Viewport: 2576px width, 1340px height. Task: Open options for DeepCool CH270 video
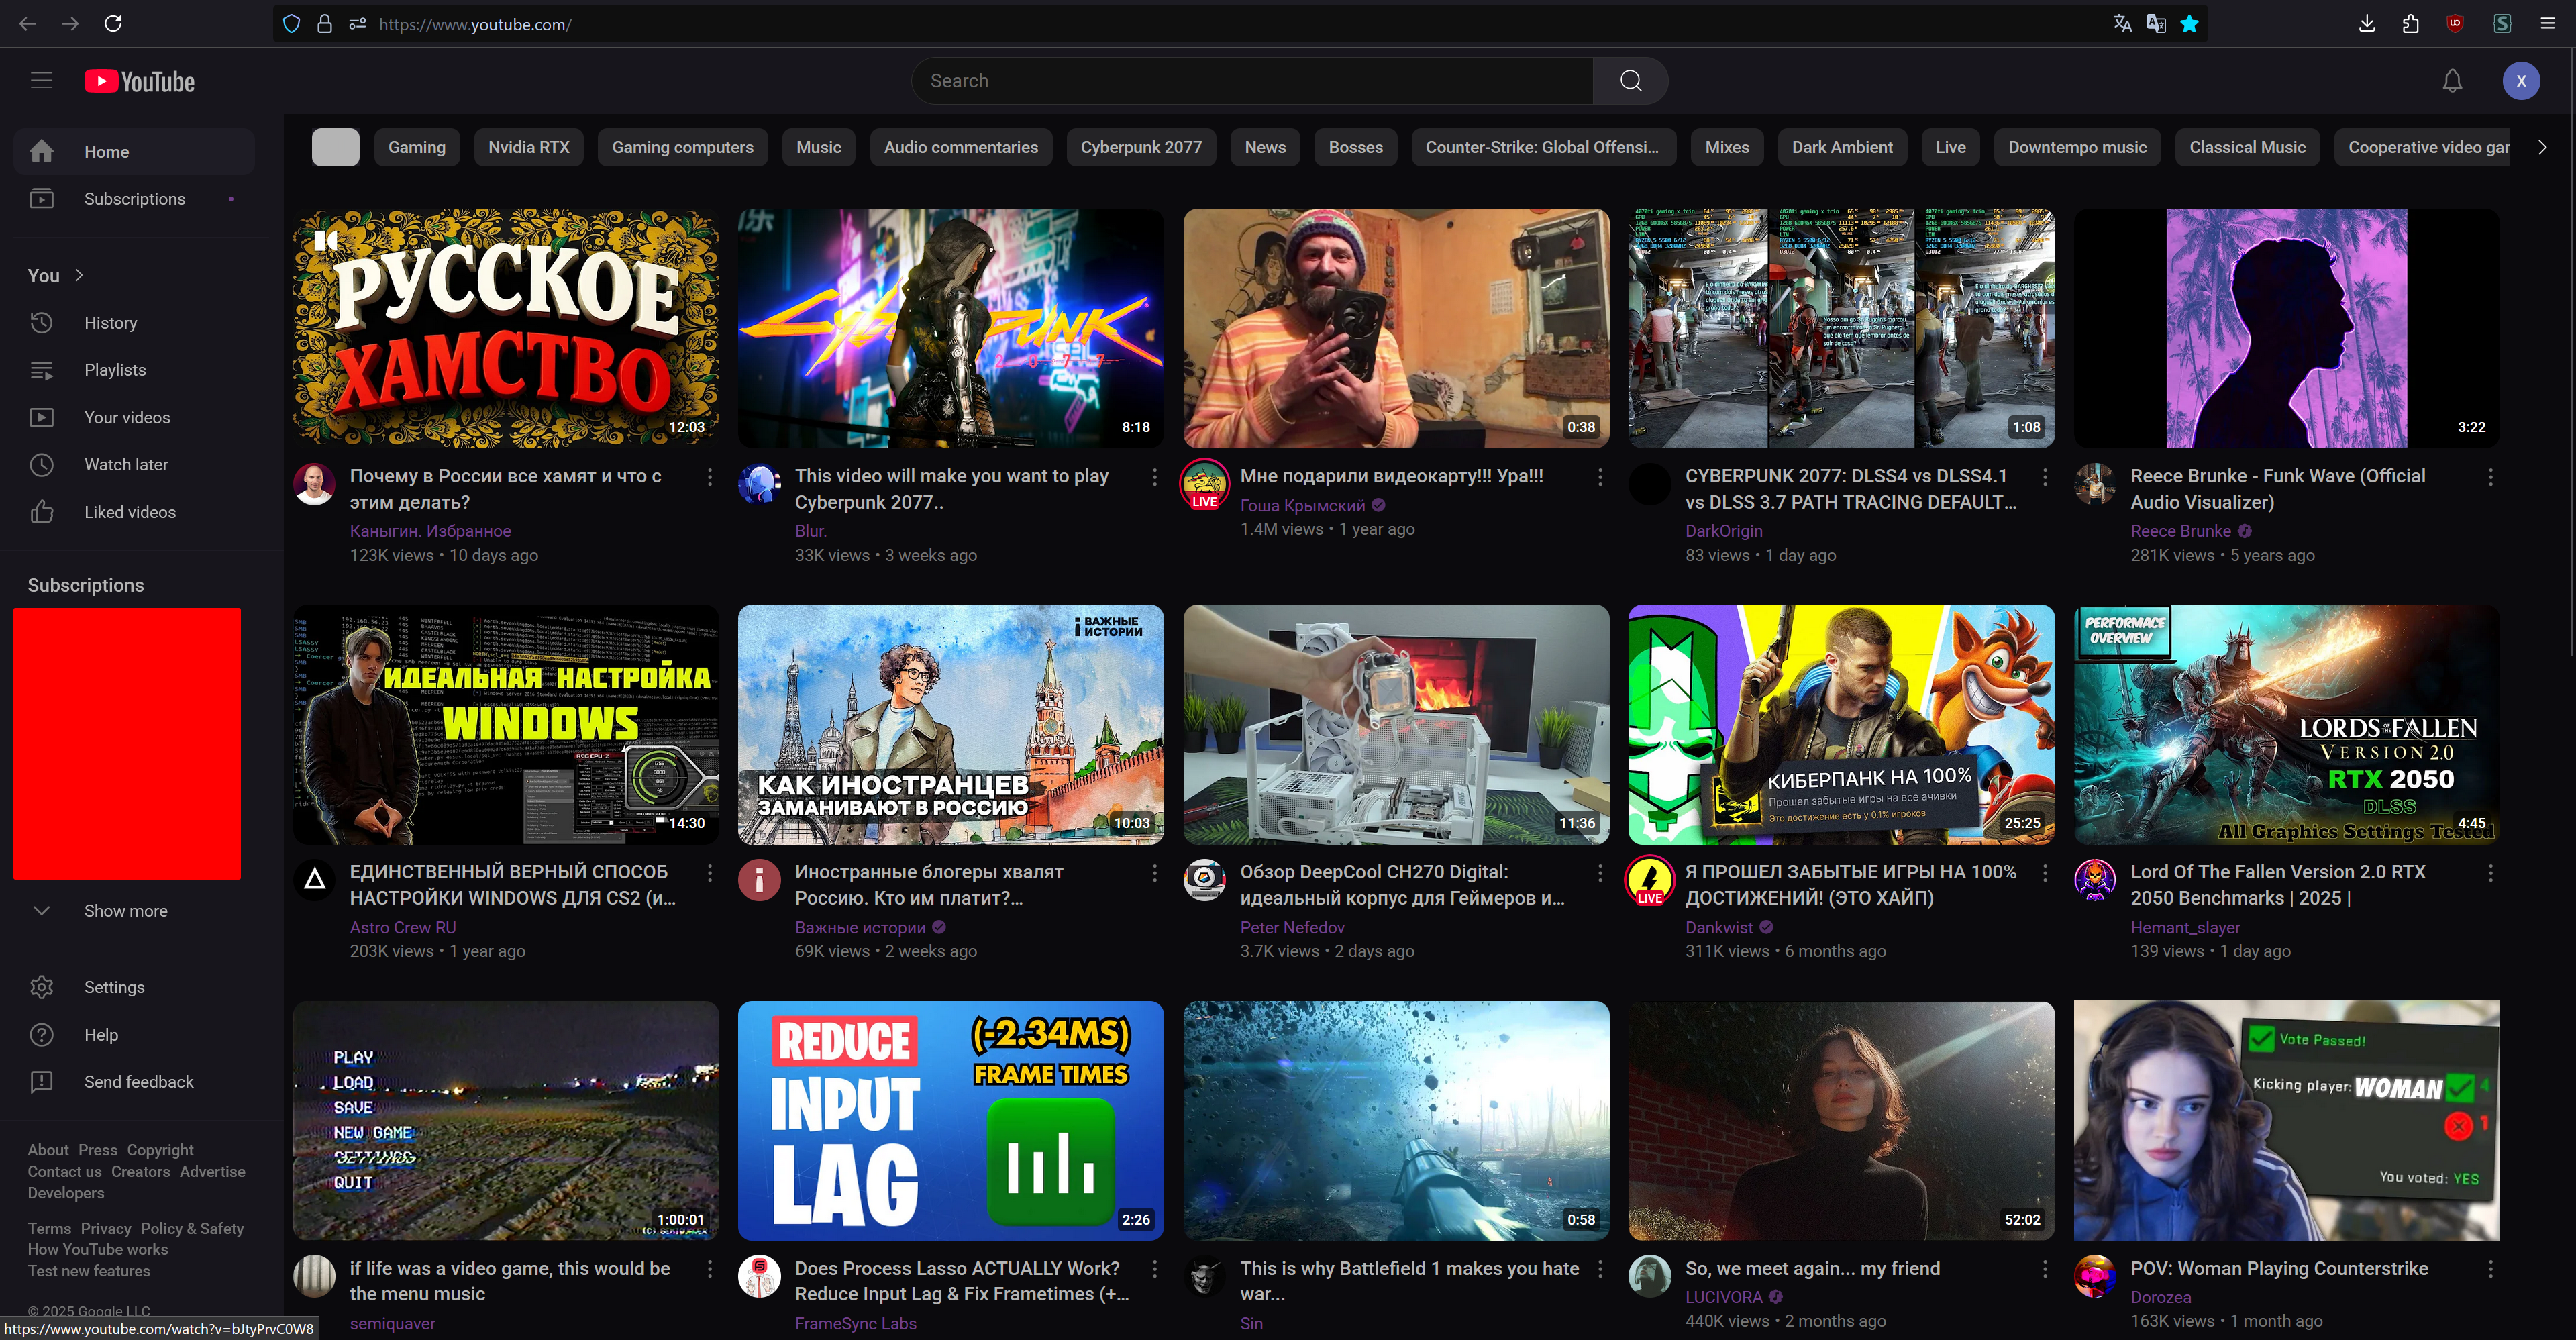pos(1600,873)
